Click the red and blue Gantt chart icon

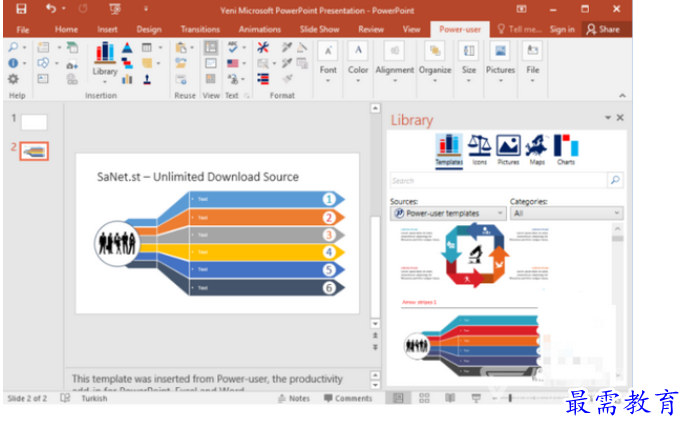tap(127, 63)
